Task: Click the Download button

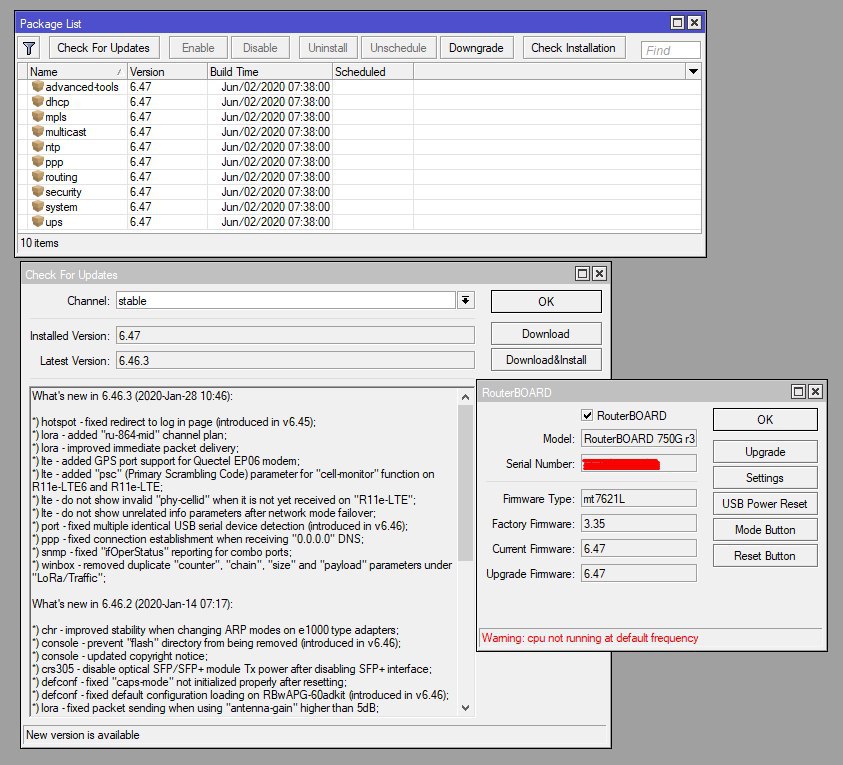Action: click(546, 334)
